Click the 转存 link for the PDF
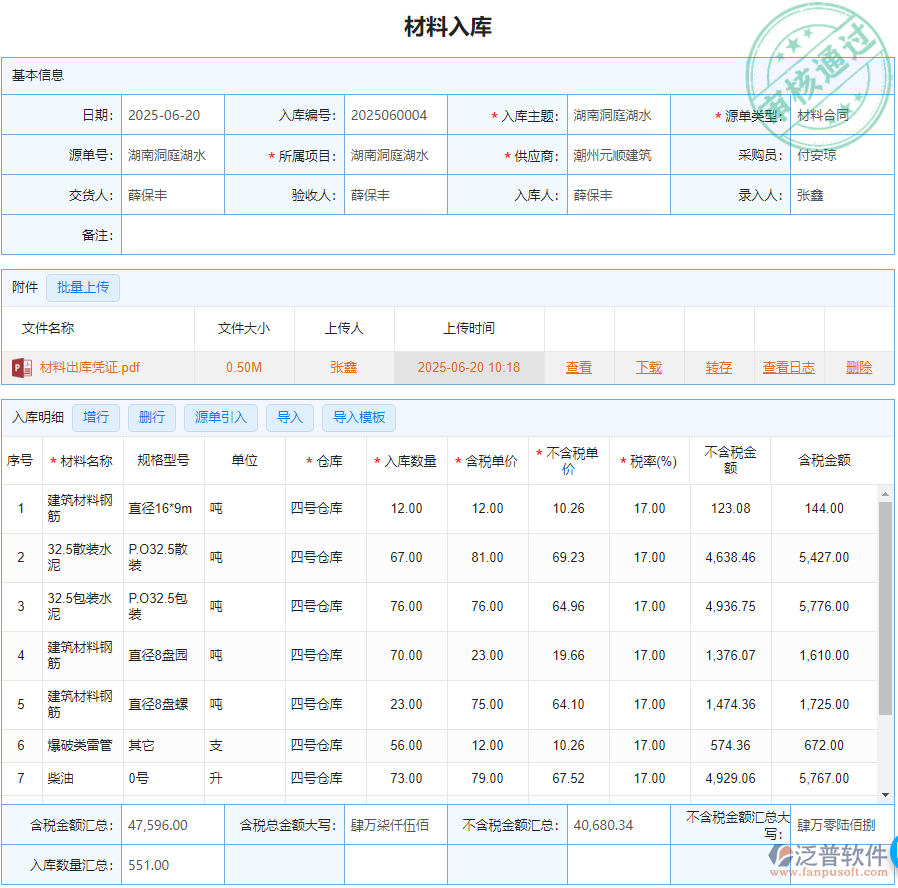 [719, 367]
